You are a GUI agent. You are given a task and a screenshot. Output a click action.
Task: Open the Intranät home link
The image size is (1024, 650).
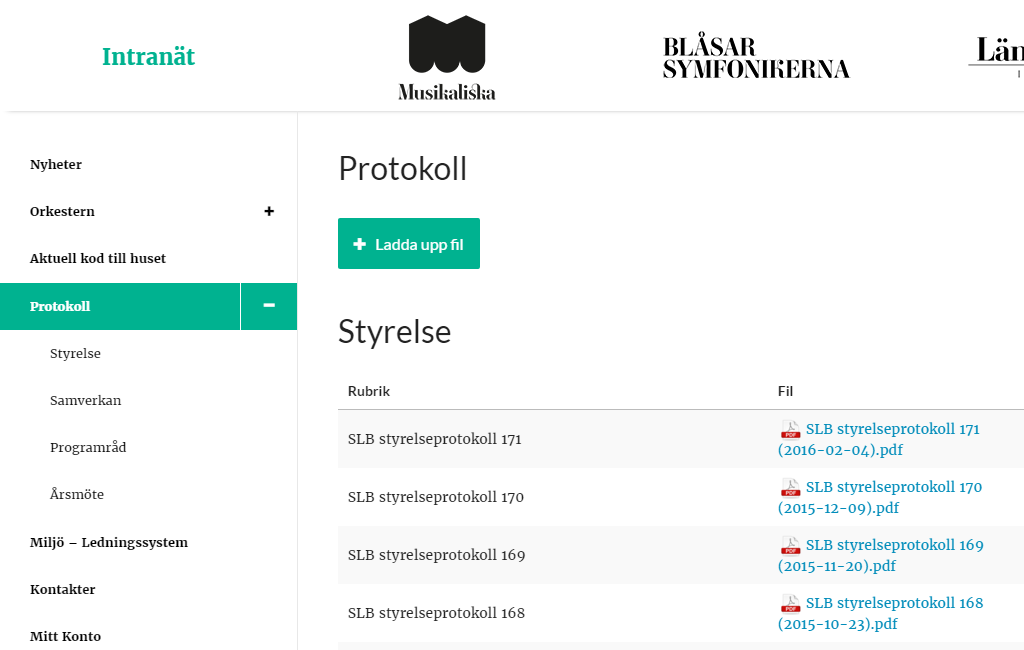tap(148, 57)
